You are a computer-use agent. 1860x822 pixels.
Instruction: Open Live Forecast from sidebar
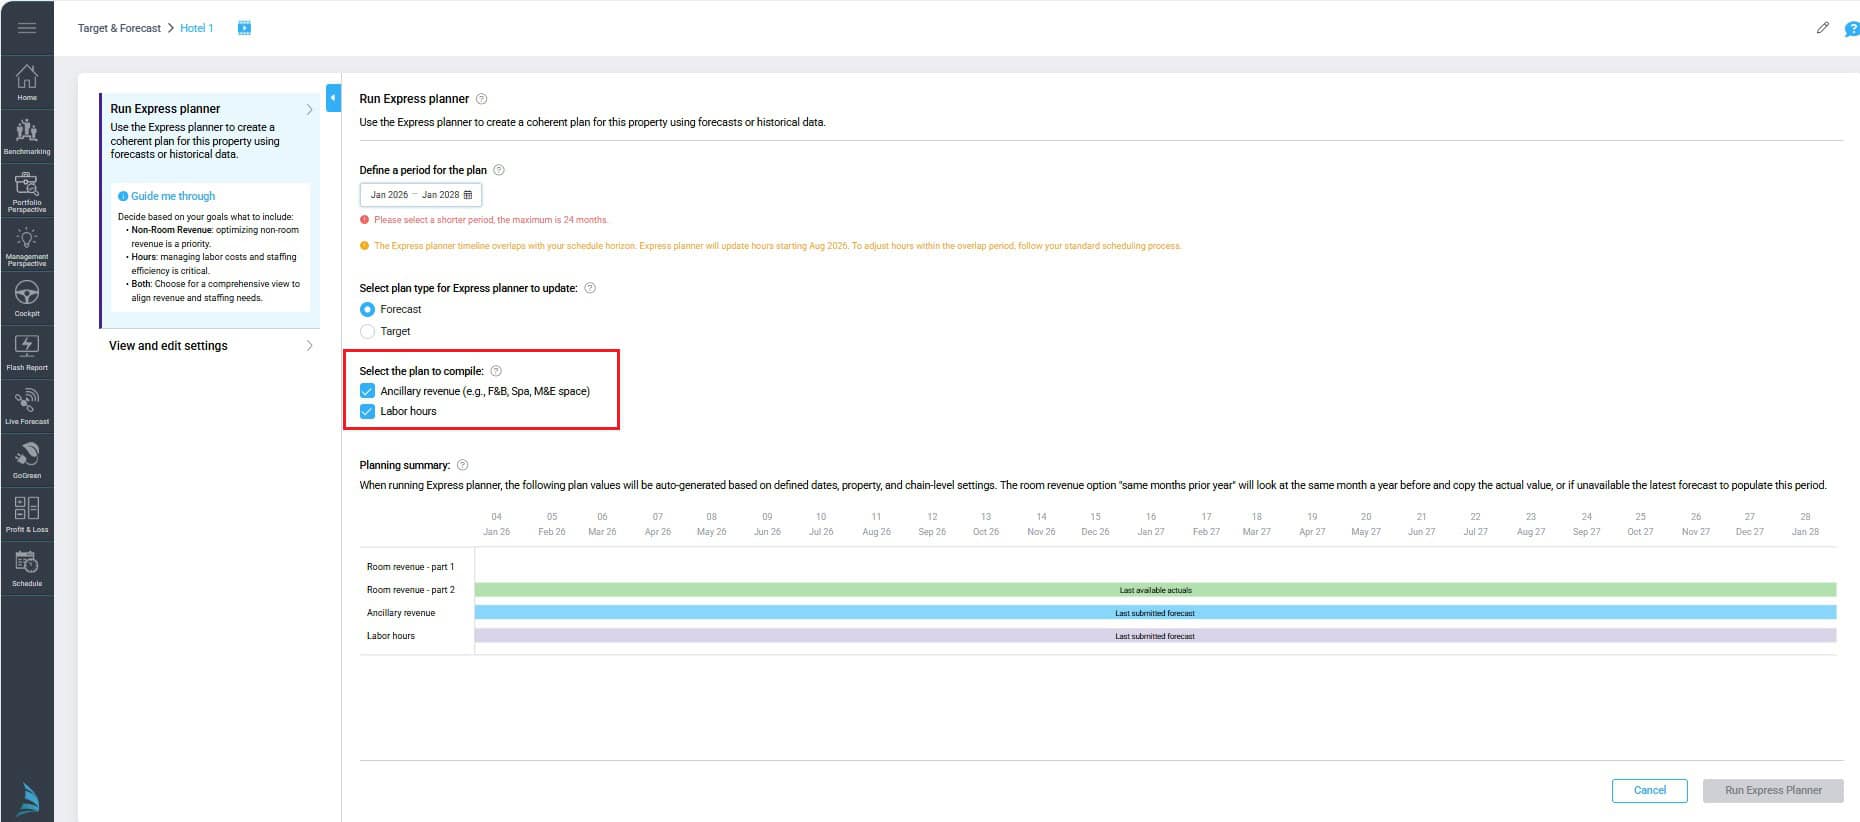coord(27,406)
